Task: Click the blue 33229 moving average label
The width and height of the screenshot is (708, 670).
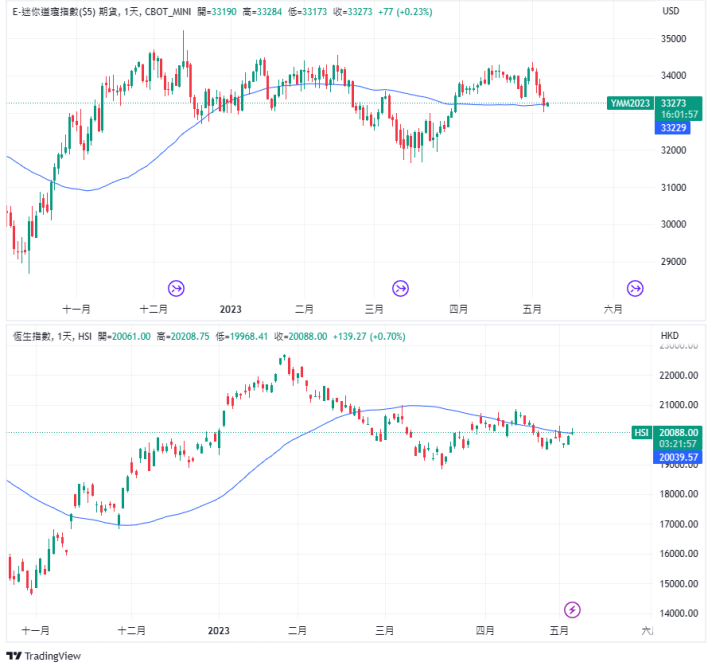Action: 674,127
